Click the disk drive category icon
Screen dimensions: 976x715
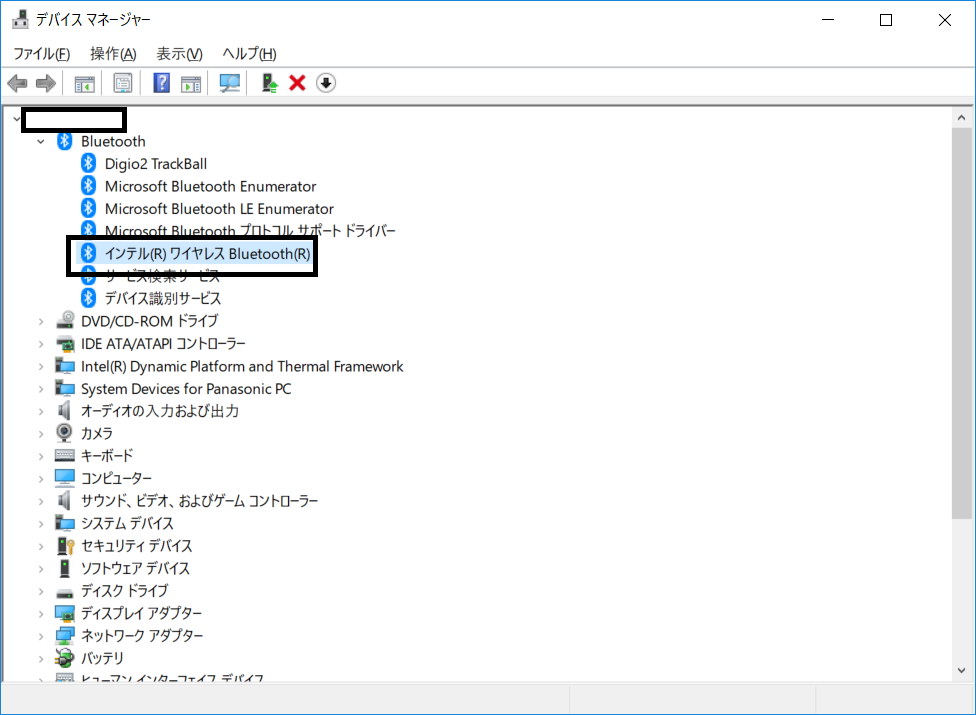[65, 592]
